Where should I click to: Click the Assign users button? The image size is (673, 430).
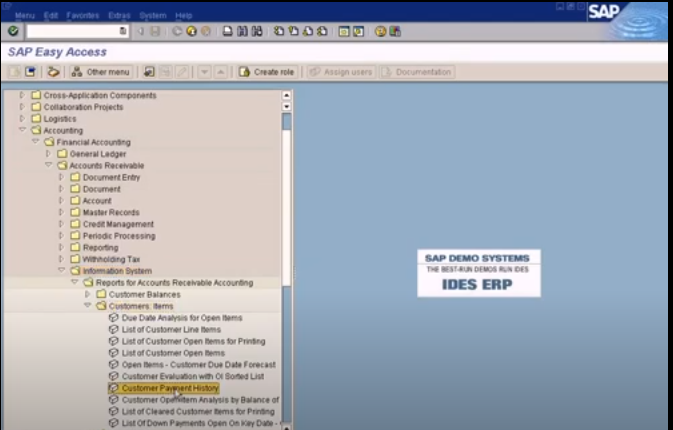[x=341, y=72]
